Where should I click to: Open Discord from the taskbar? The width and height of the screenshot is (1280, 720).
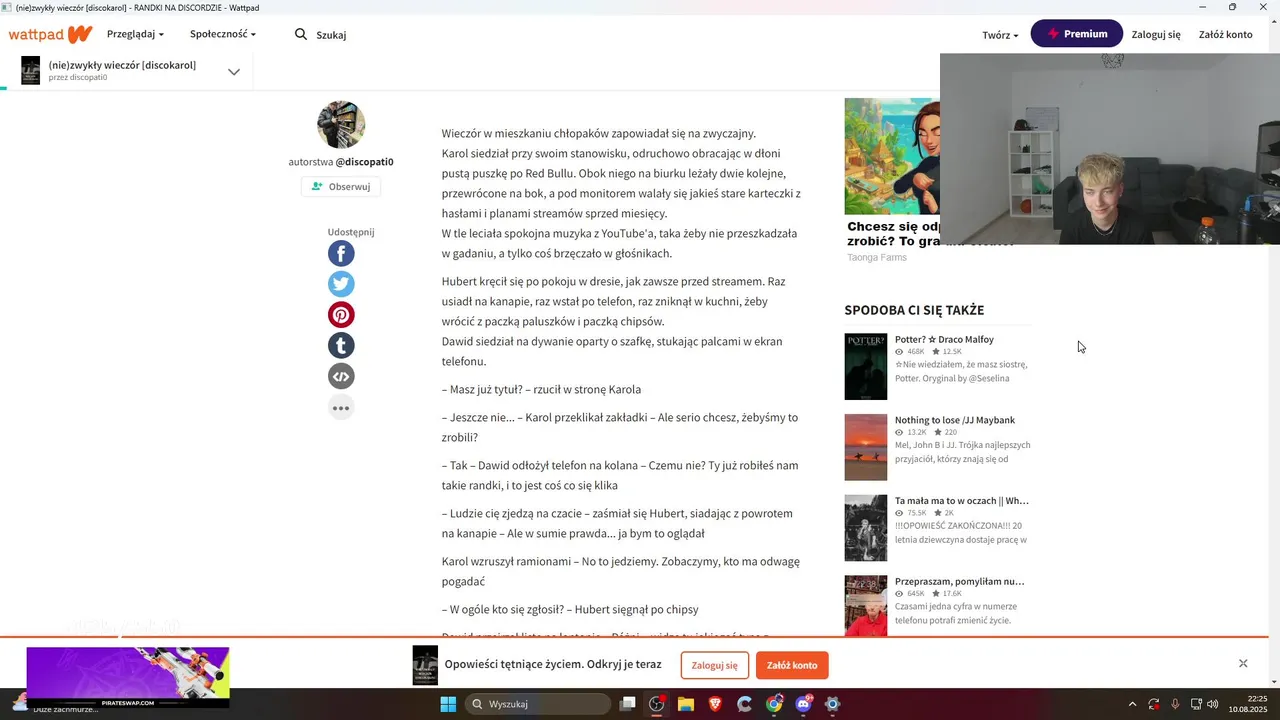(x=804, y=704)
